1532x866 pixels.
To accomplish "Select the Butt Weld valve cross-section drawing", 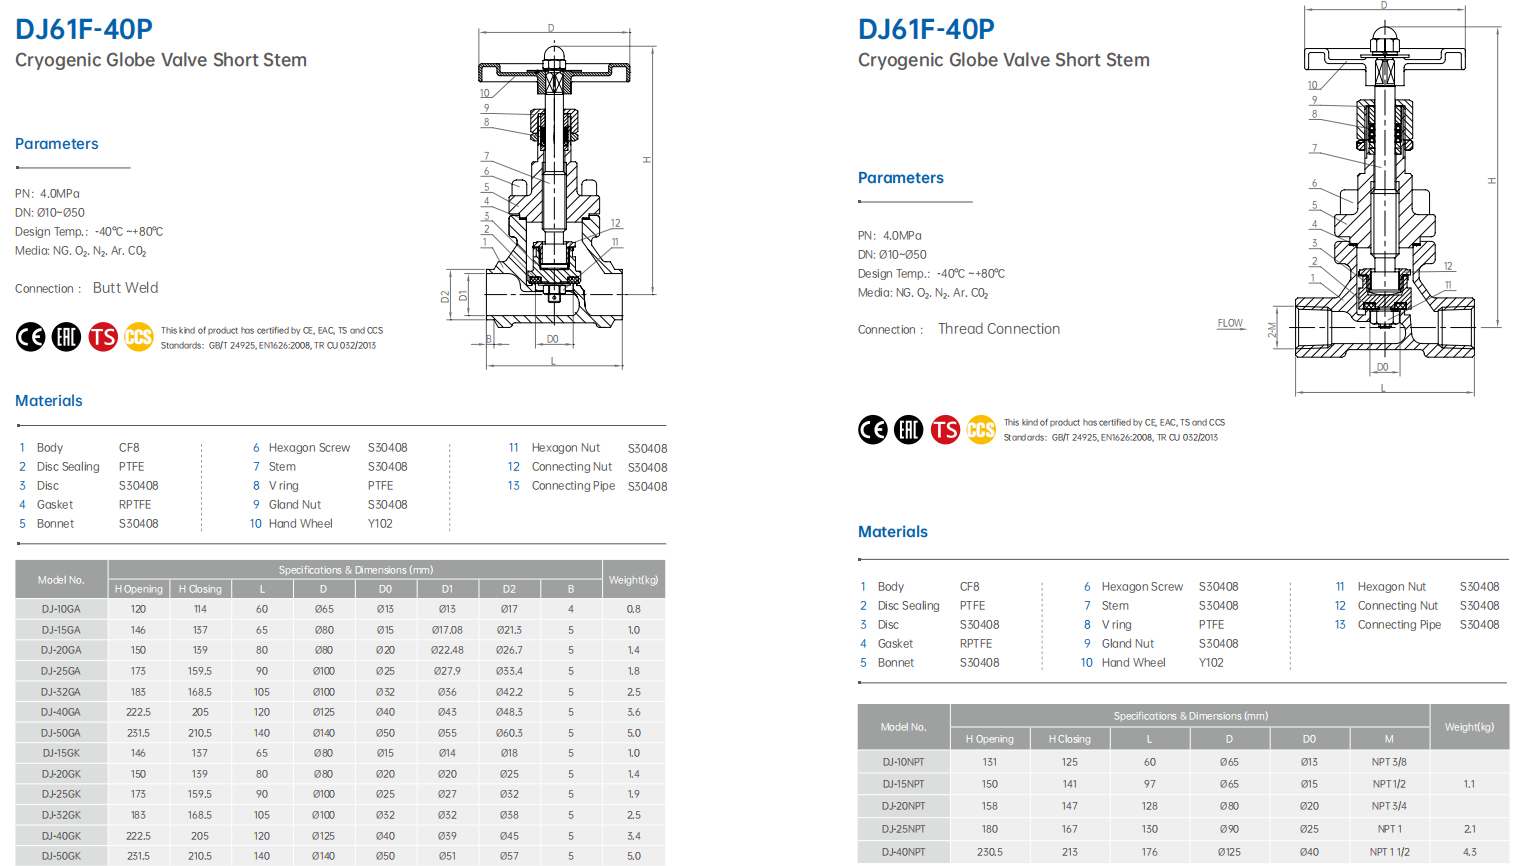I will (x=553, y=190).
